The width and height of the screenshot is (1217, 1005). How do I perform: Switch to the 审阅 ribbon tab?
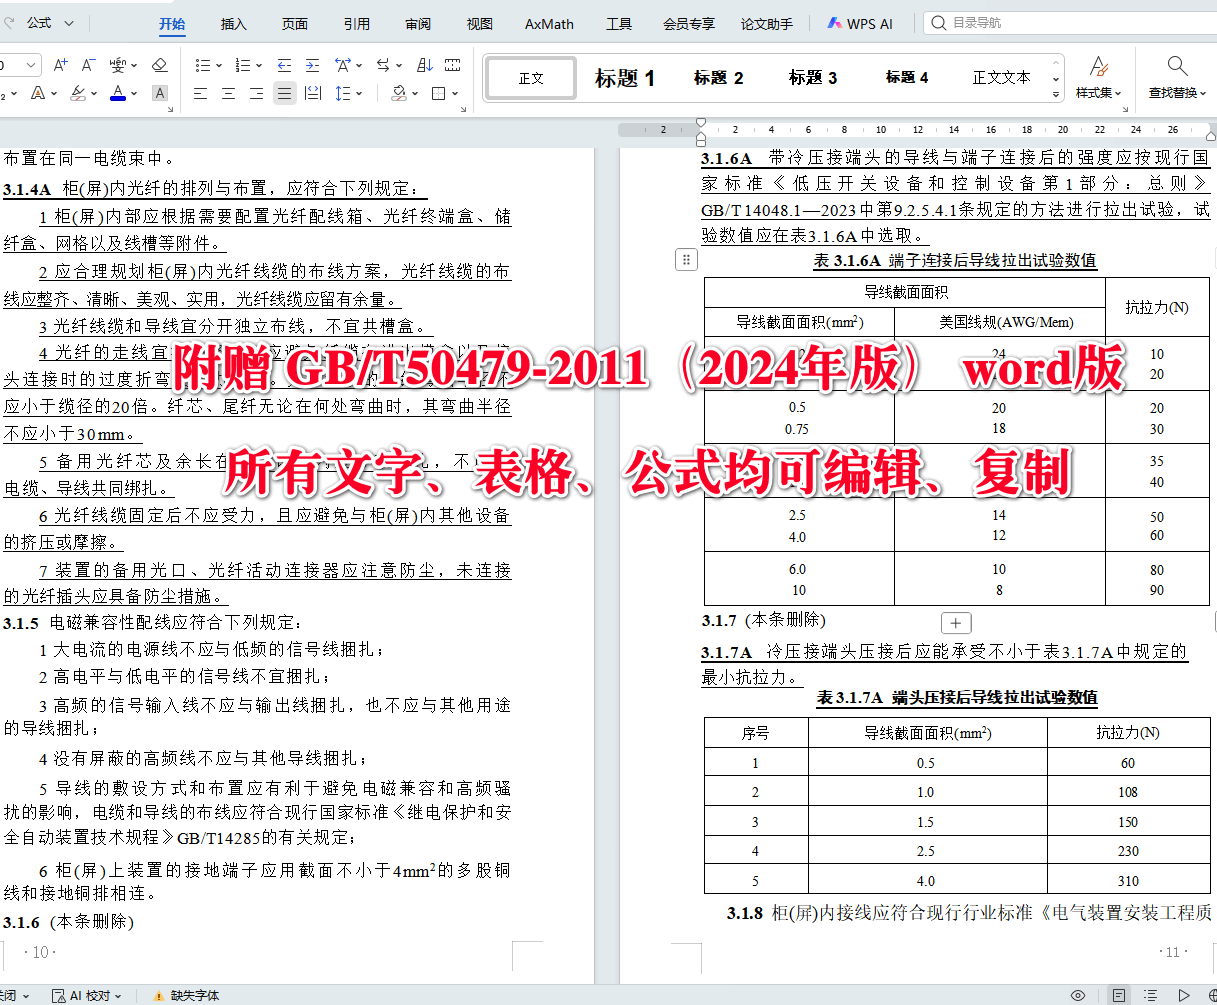tap(417, 24)
